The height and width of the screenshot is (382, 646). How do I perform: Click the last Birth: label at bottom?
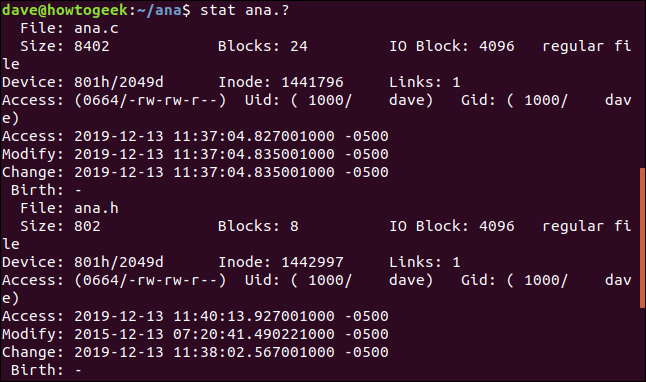point(37,370)
